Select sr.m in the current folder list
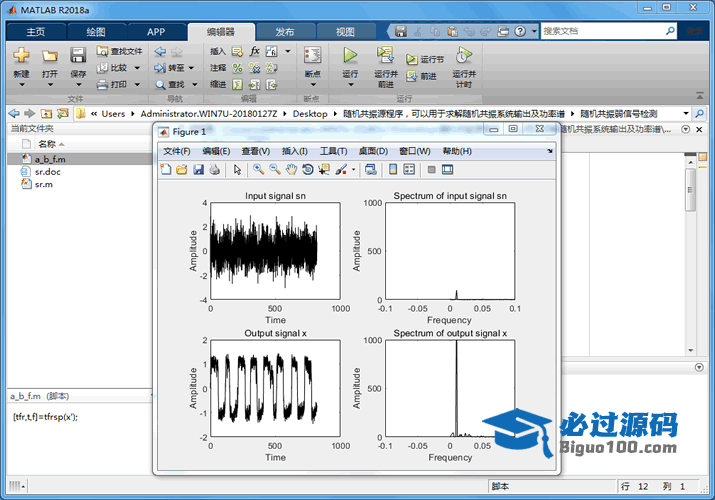Image resolution: width=715 pixels, height=500 pixels. (x=43, y=184)
